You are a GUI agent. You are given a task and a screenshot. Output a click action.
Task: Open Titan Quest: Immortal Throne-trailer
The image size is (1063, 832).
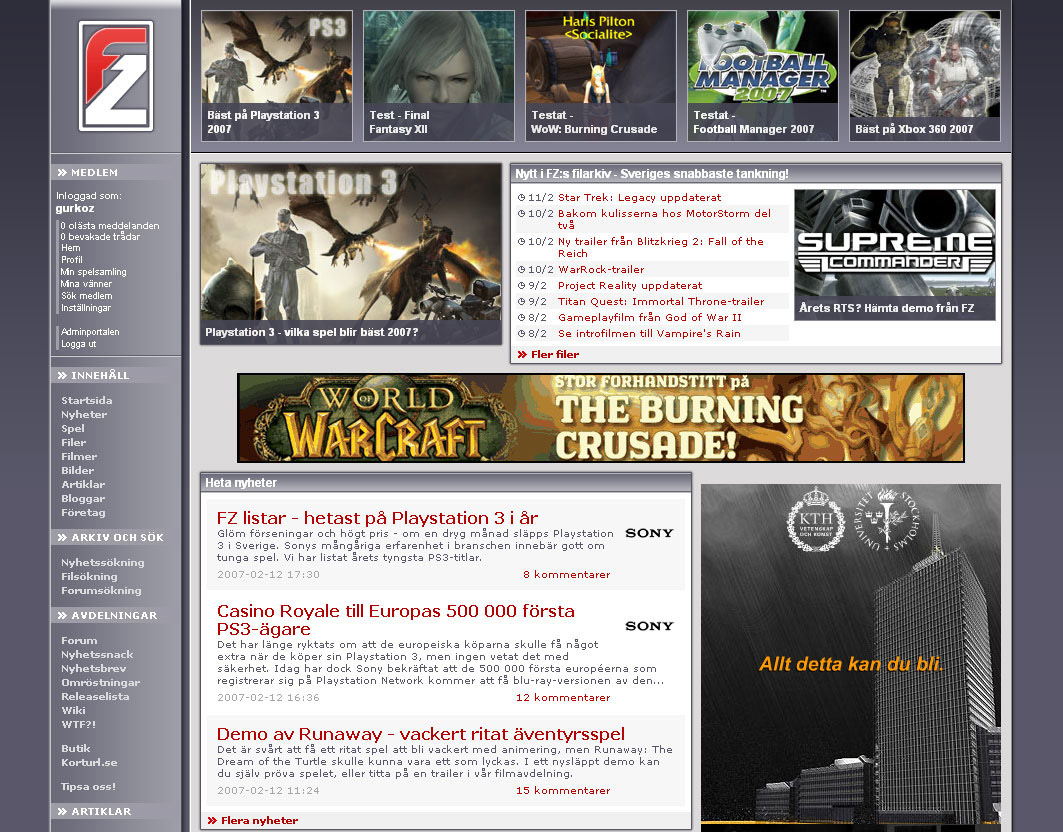[661, 301]
